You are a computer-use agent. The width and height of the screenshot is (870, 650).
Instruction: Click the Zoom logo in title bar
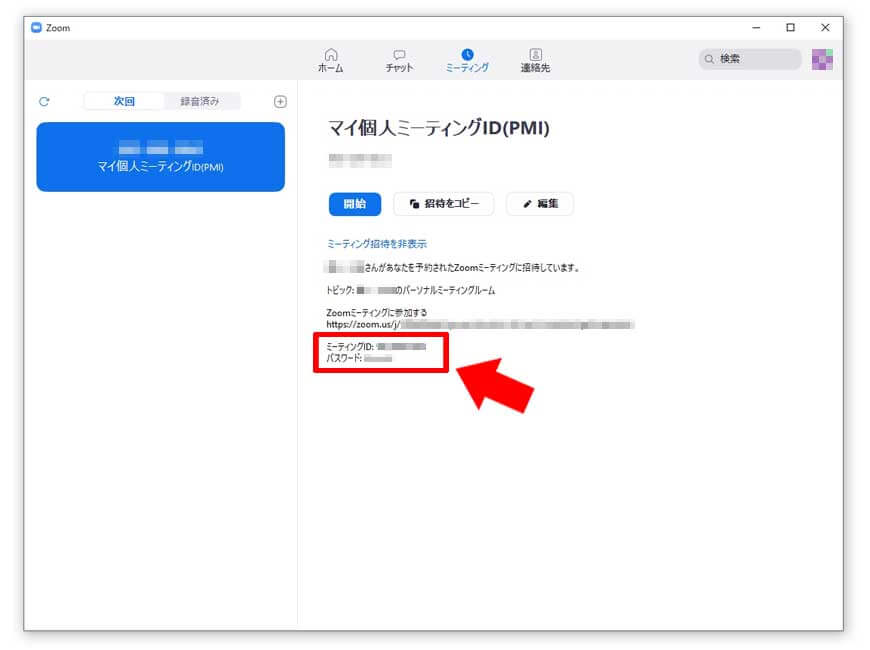click(x=37, y=28)
